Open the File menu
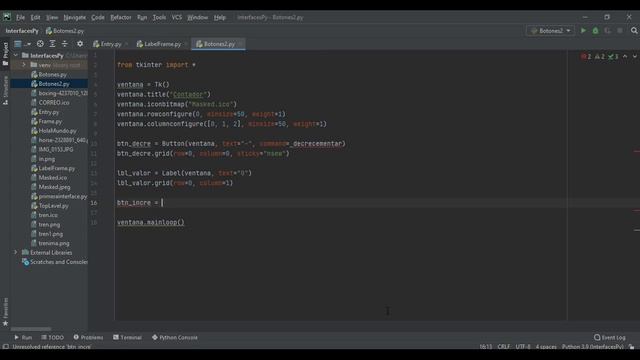Viewport: 640px width, 360px height. coord(20,18)
